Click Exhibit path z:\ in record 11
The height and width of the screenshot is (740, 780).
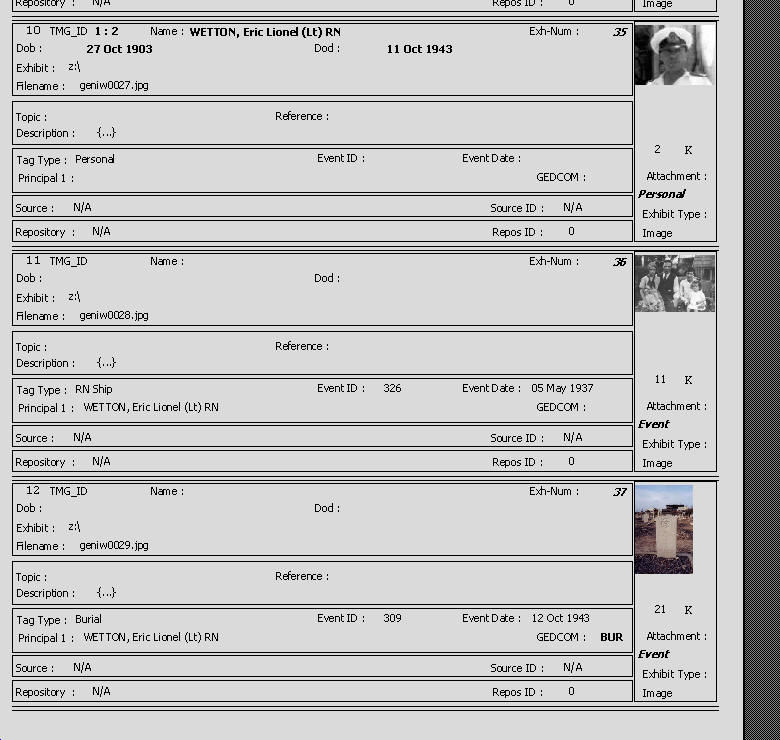[74, 297]
